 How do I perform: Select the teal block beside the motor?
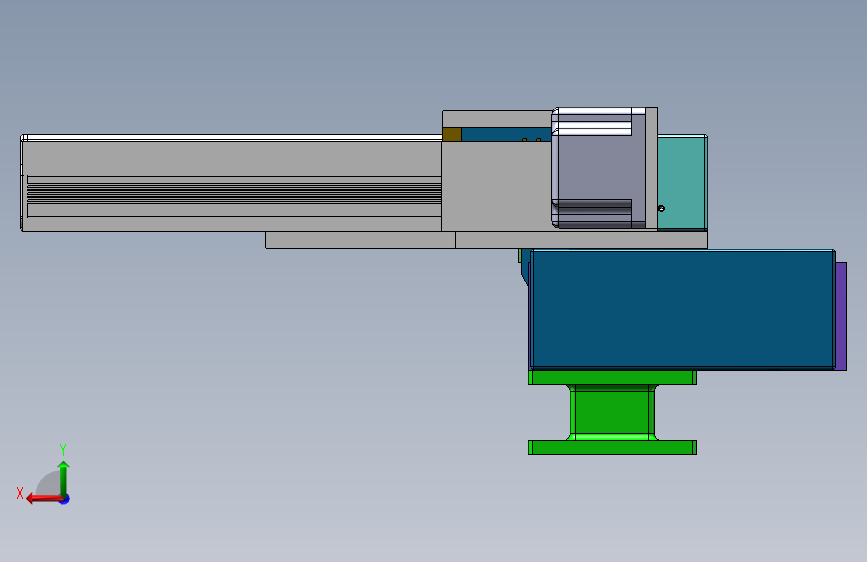(x=682, y=183)
